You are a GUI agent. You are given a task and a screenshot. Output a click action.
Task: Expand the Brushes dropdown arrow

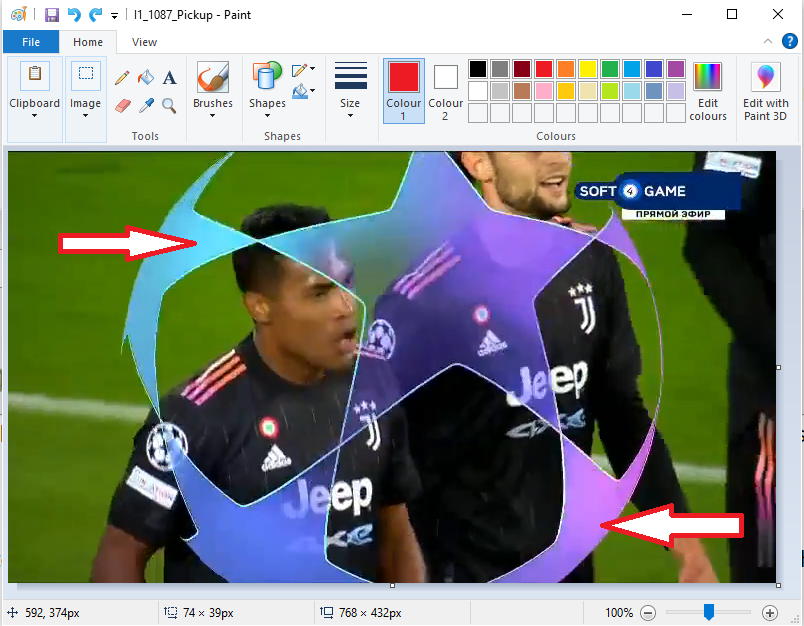point(212,116)
